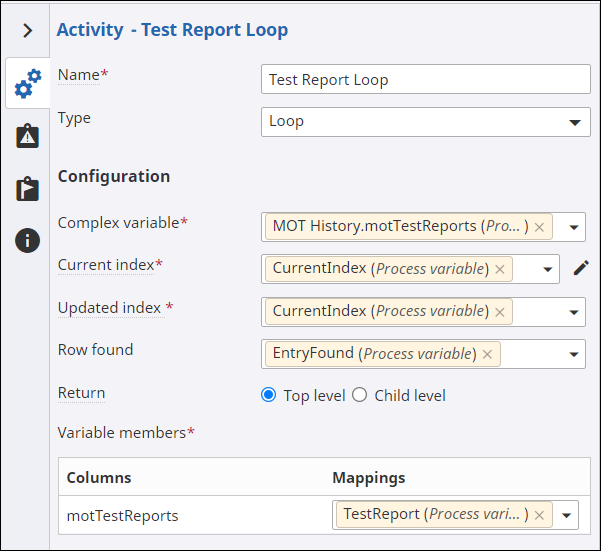Open the flag clipboard tab
601x551 pixels.
[x=28, y=189]
